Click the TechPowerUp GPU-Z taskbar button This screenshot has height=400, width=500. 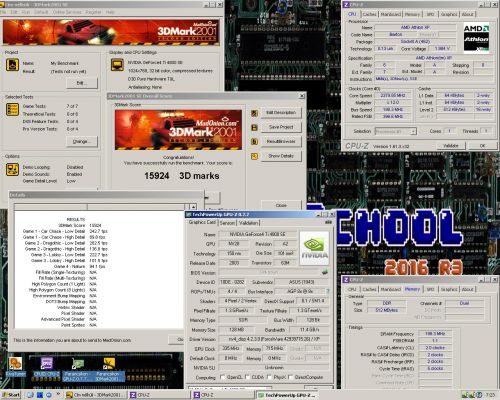click(288, 395)
